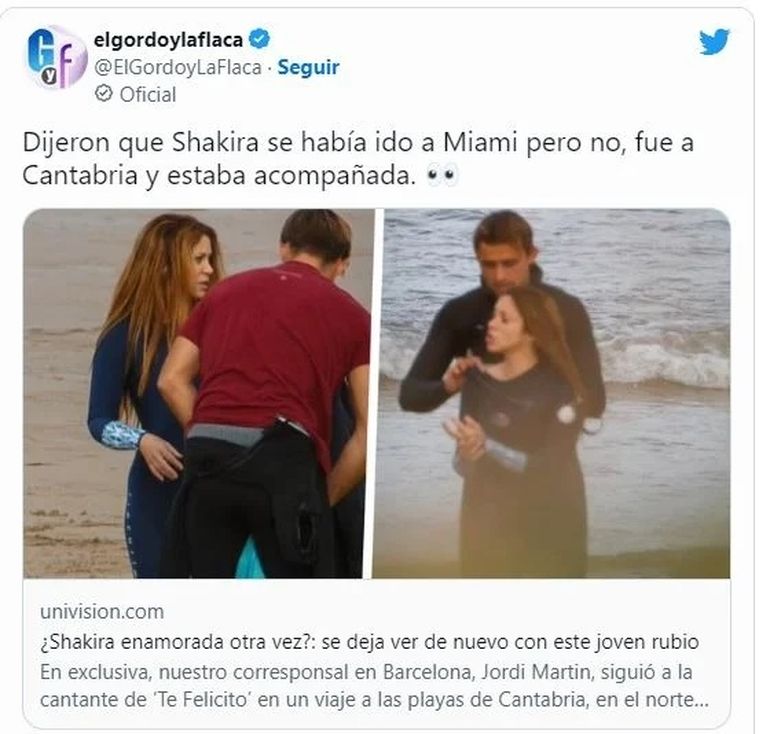
Task: Click the word Shakira in the tweet text
Action: coord(215,143)
